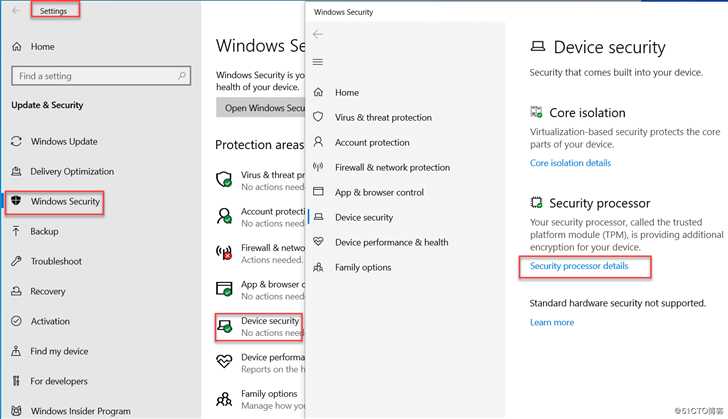728x419 pixels.
Task: Click the 'Update & Security' heading text
Action: point(47,105)
